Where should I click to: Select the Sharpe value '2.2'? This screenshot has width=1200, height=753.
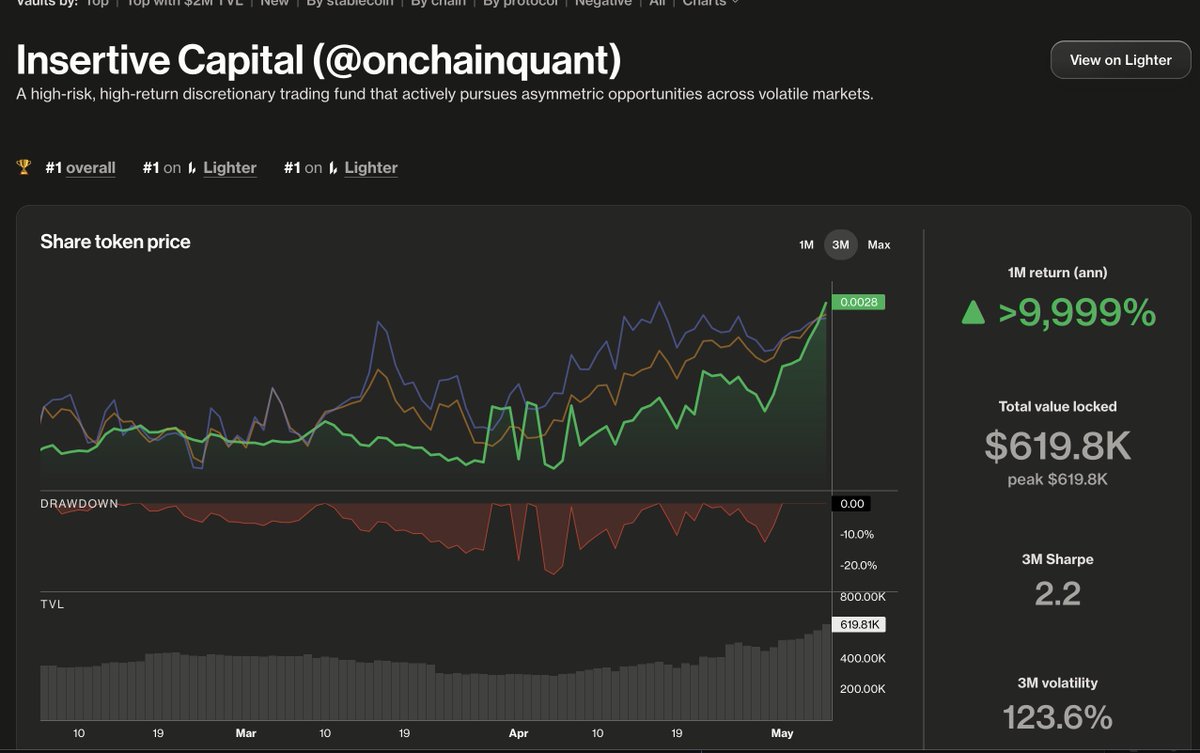(x=1057, y=594)
